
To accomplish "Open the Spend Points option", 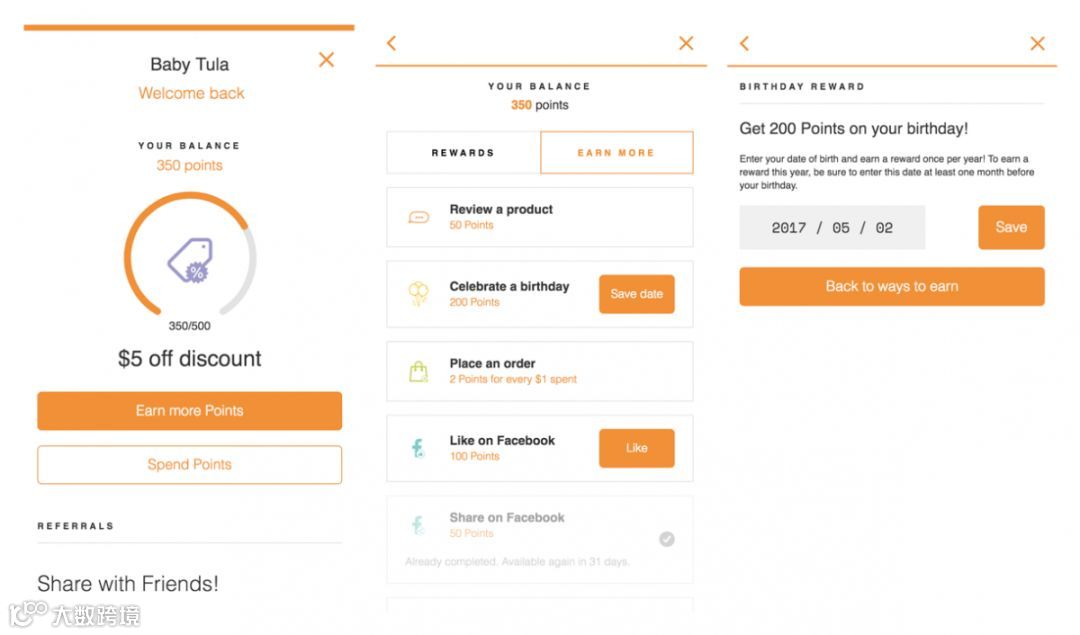I will point(189,465).
